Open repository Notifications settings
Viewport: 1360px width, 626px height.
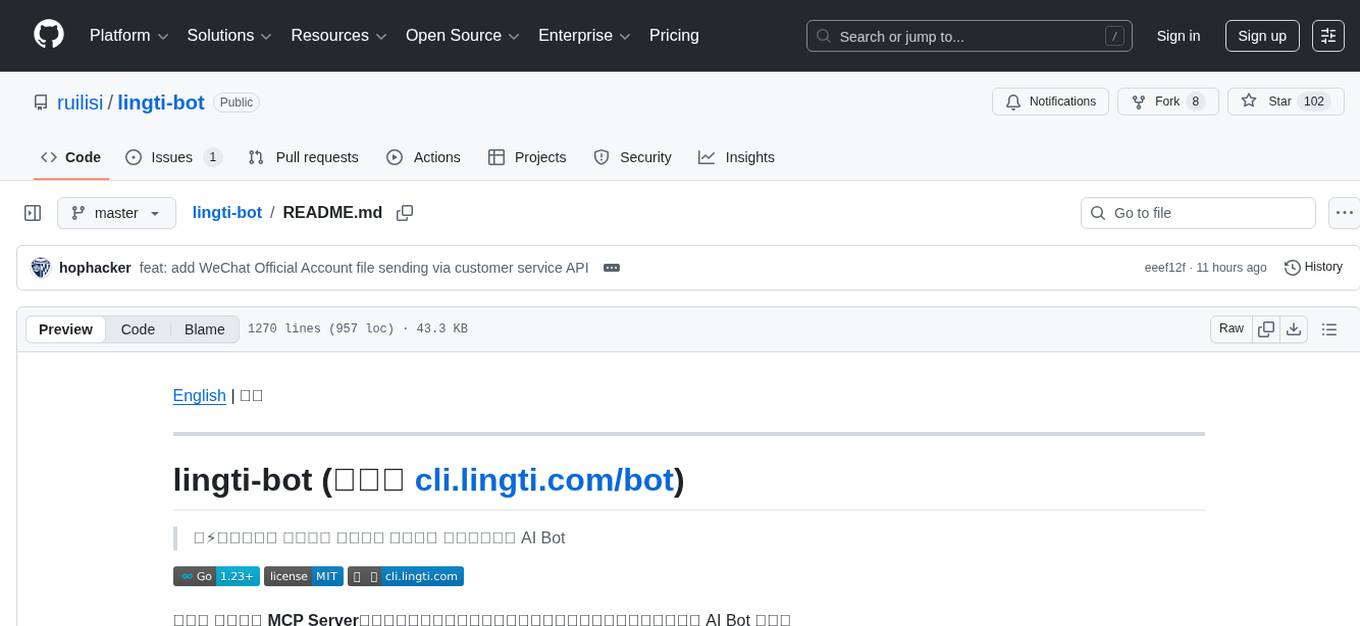1050,101
